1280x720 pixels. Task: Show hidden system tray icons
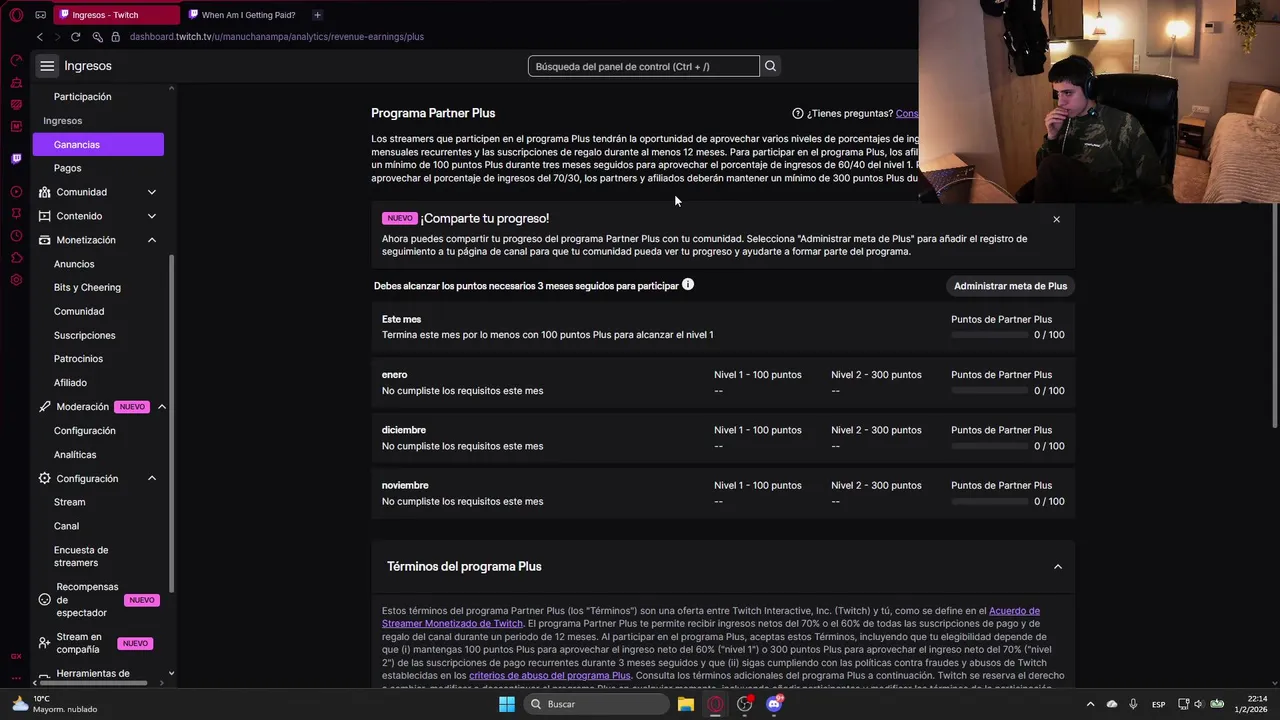click(1090, 704)
